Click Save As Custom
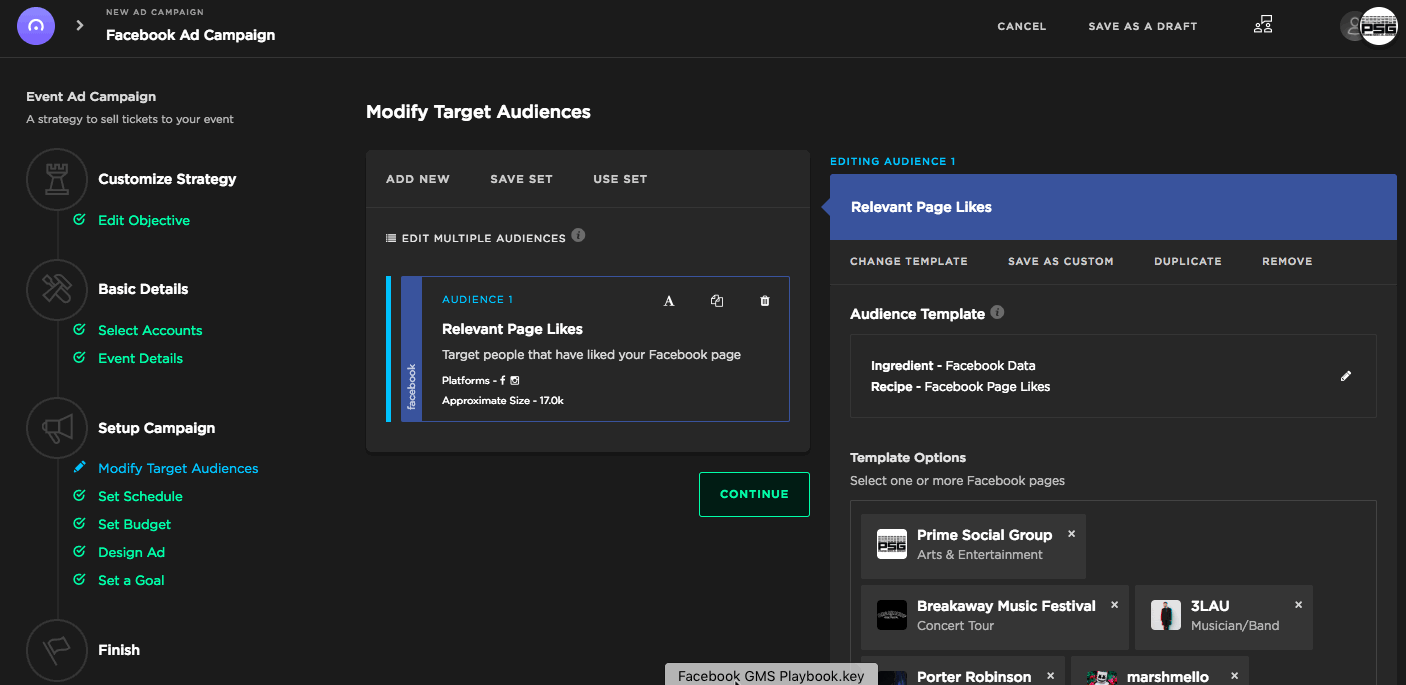 (1061, 261)
